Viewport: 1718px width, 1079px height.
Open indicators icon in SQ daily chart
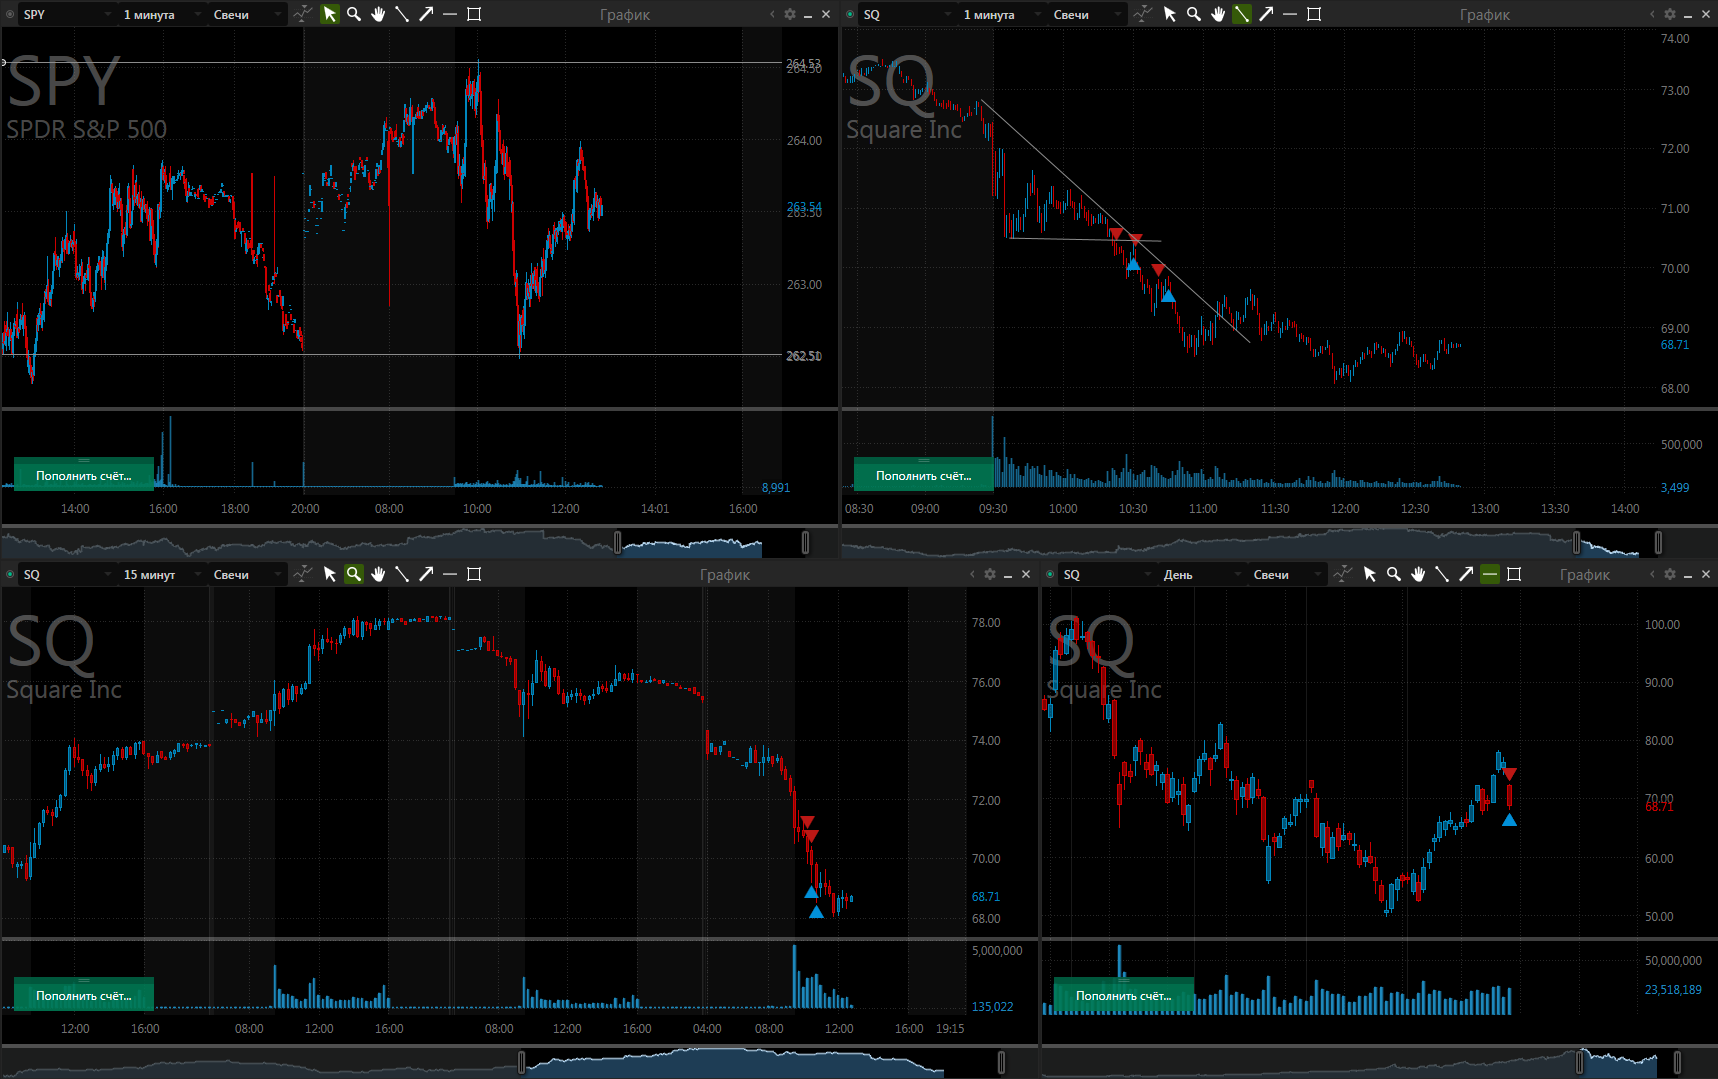point(1343,574)
